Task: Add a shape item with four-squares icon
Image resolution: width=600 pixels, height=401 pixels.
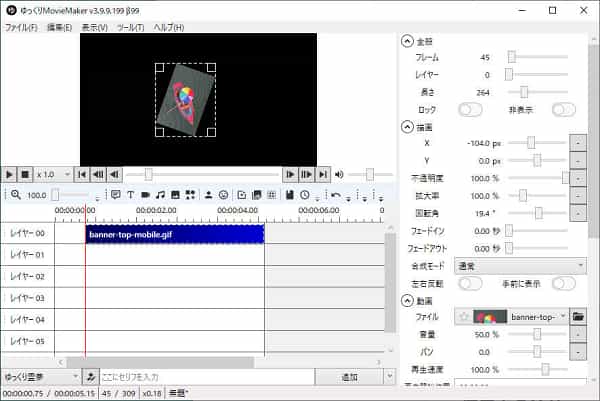Action: [x=190, y=195]
